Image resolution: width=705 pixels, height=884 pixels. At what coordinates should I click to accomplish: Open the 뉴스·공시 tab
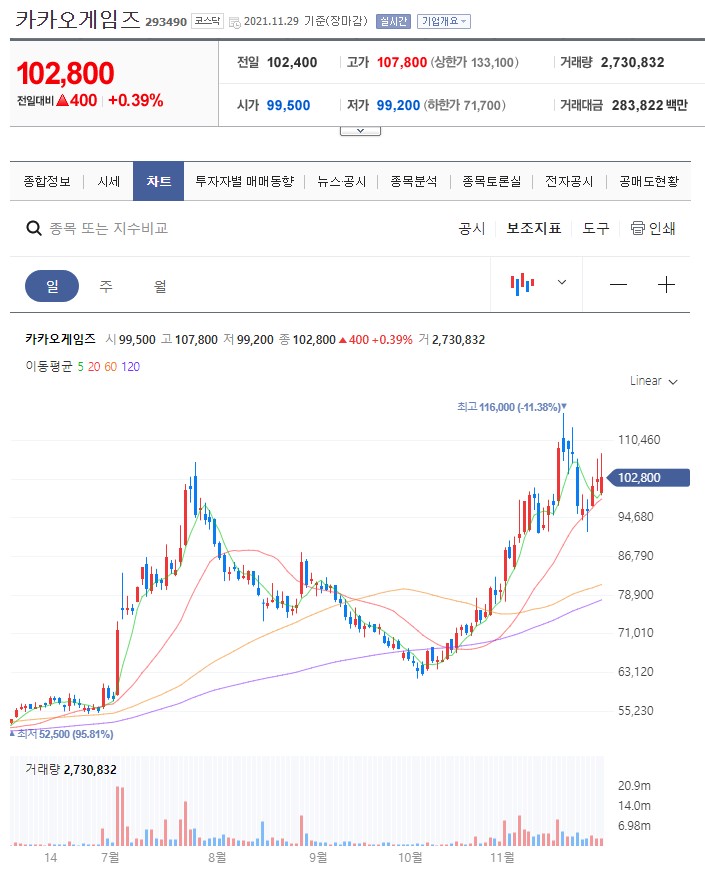pos(342,182)
